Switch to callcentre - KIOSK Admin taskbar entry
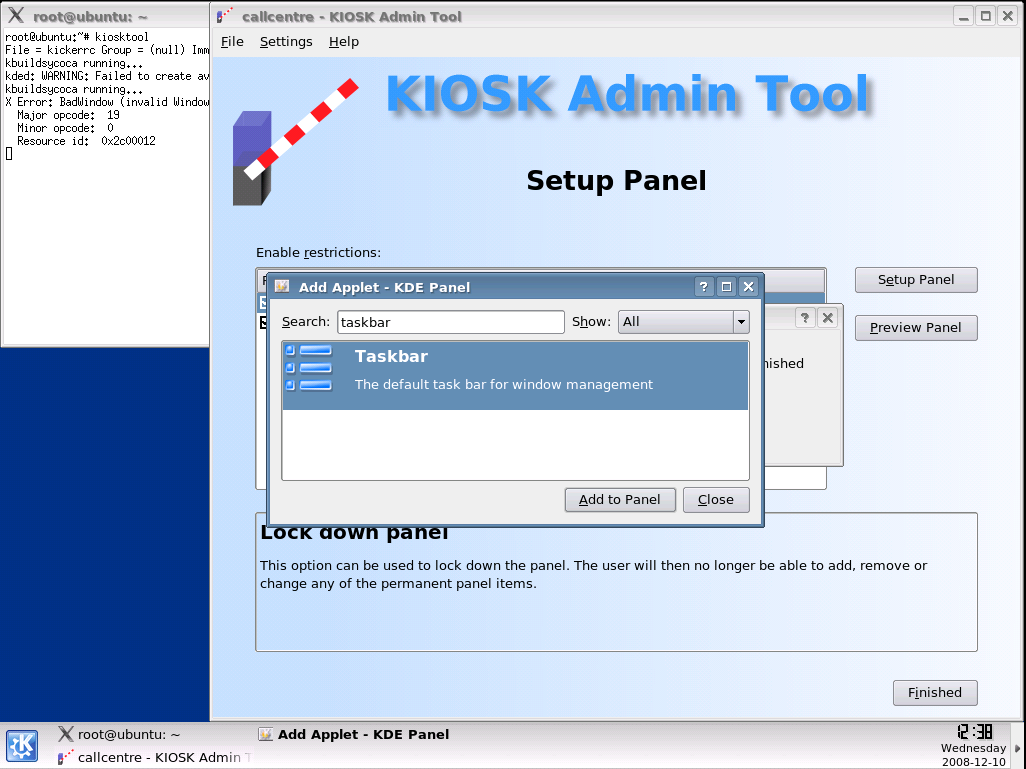This screenshot has height=769, width=1026. [154, 757]
